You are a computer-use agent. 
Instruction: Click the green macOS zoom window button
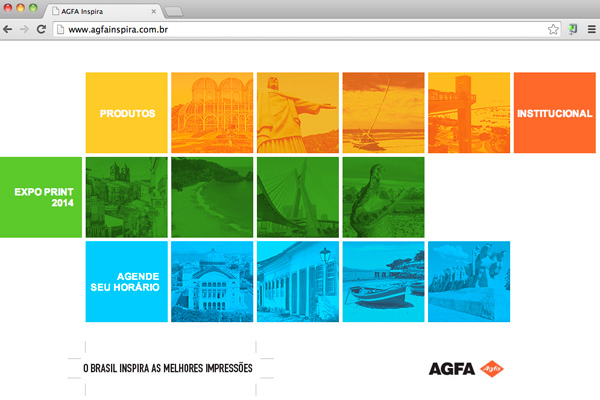click(33, 8)
